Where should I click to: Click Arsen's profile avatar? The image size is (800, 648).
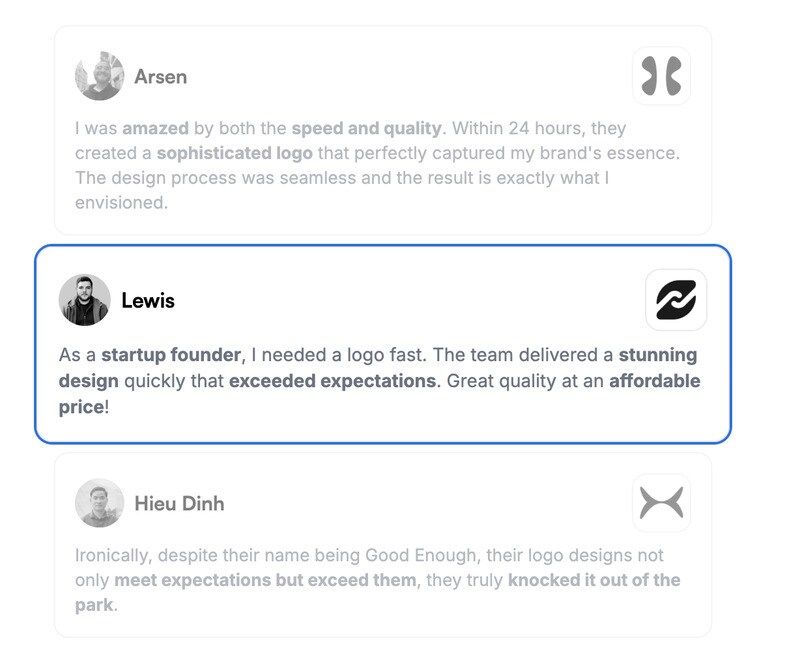pos(99,76)
